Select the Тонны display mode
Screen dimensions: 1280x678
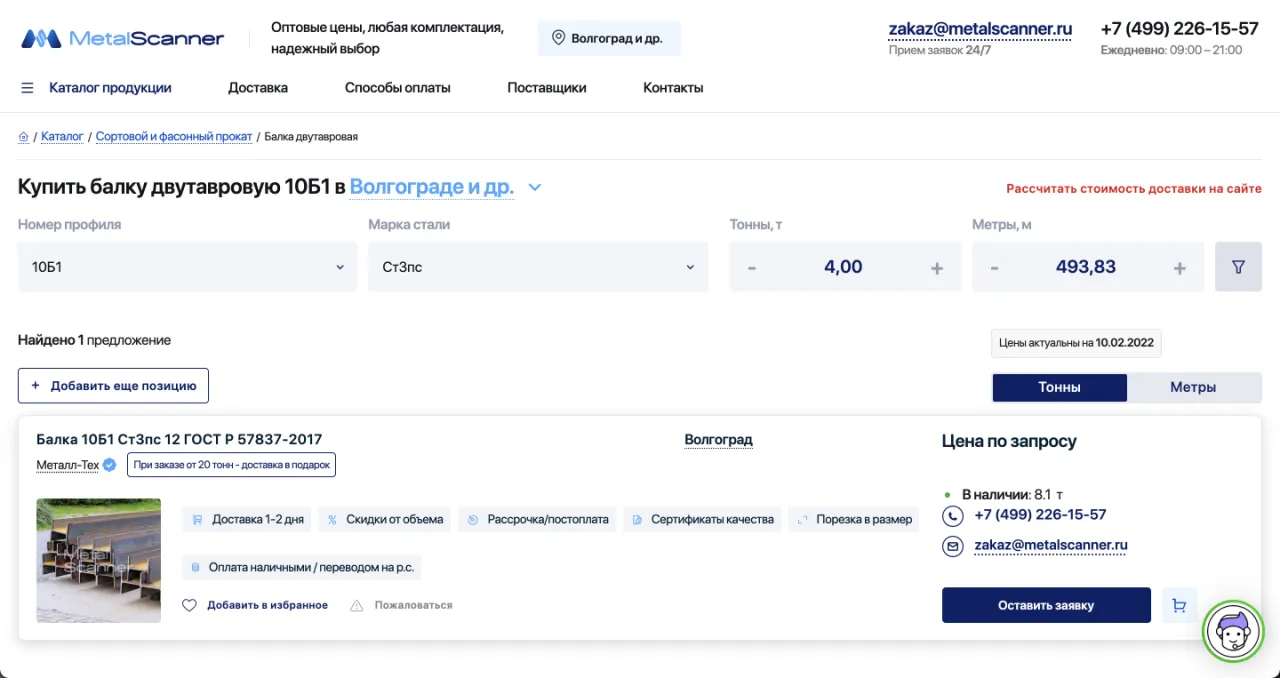[x=1059, y=387]
